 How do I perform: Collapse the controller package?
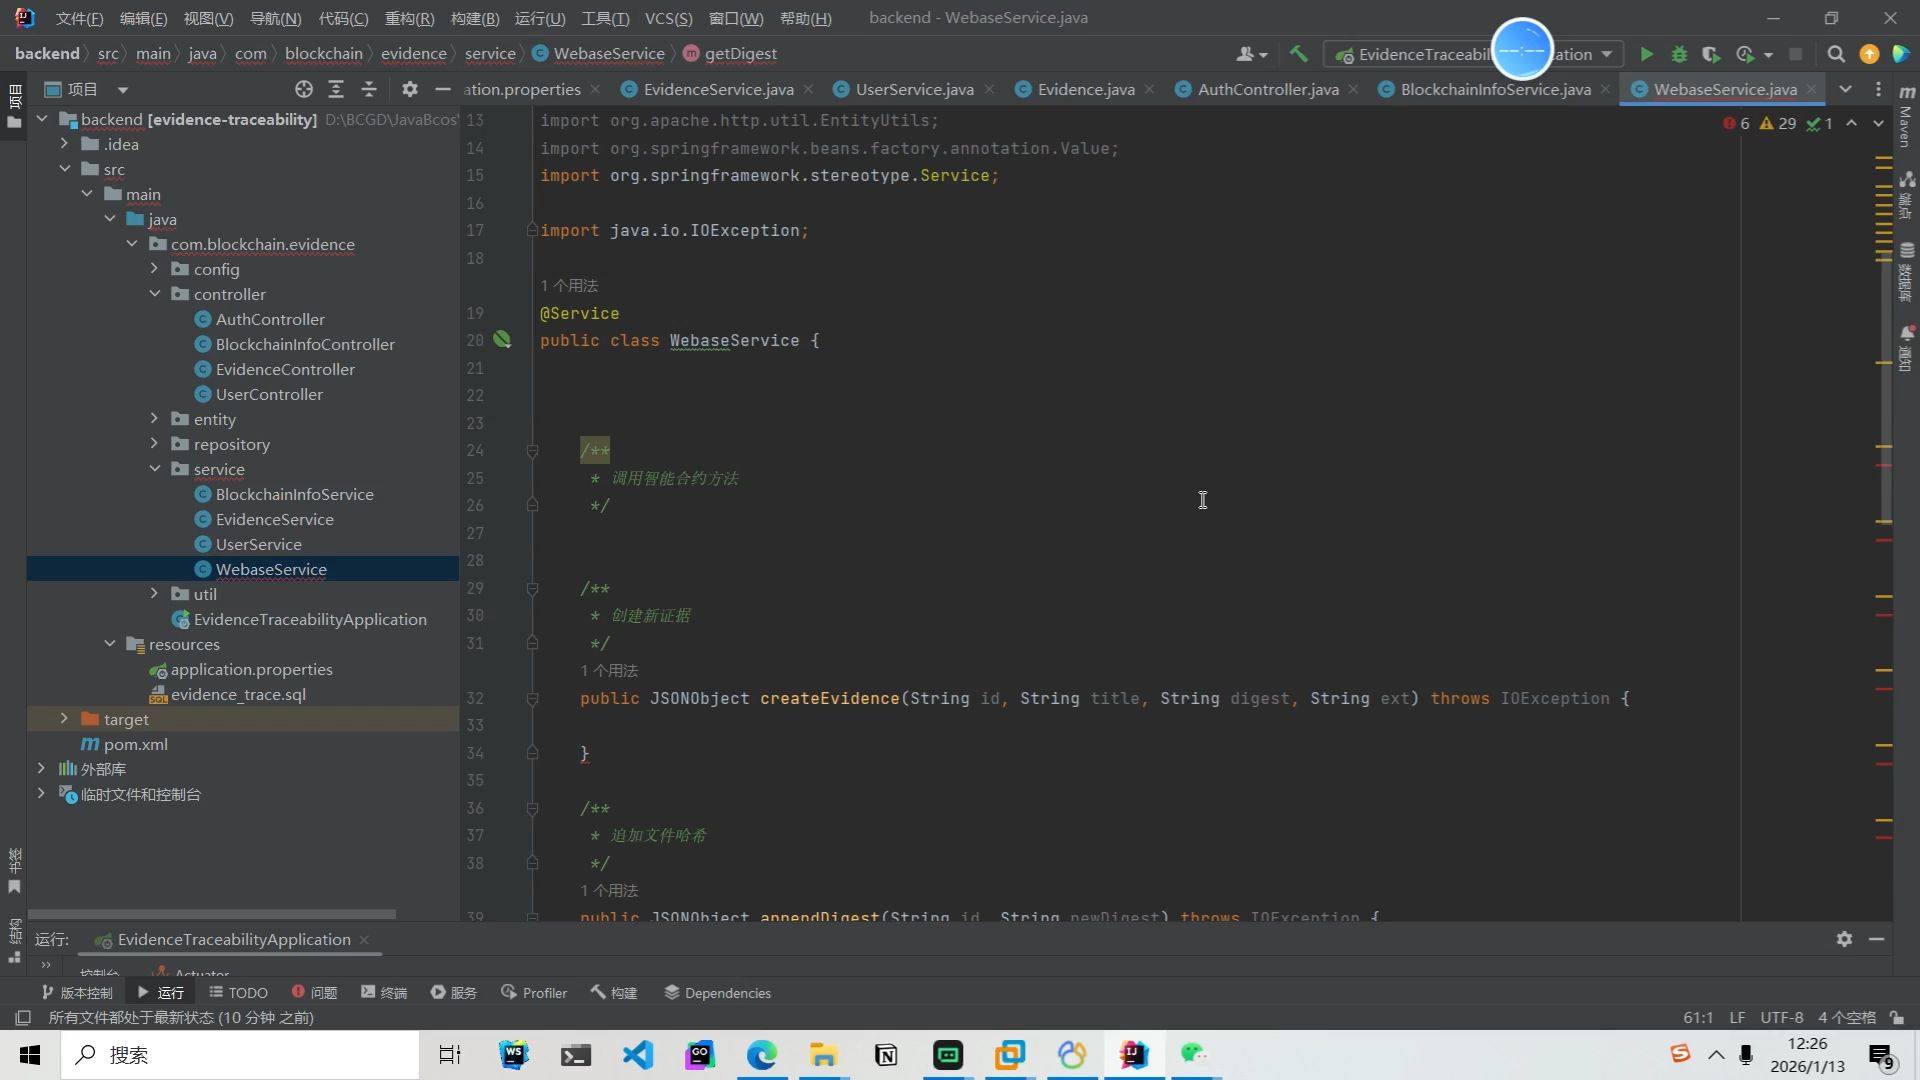pyautogui.click(x=154, y=294)
